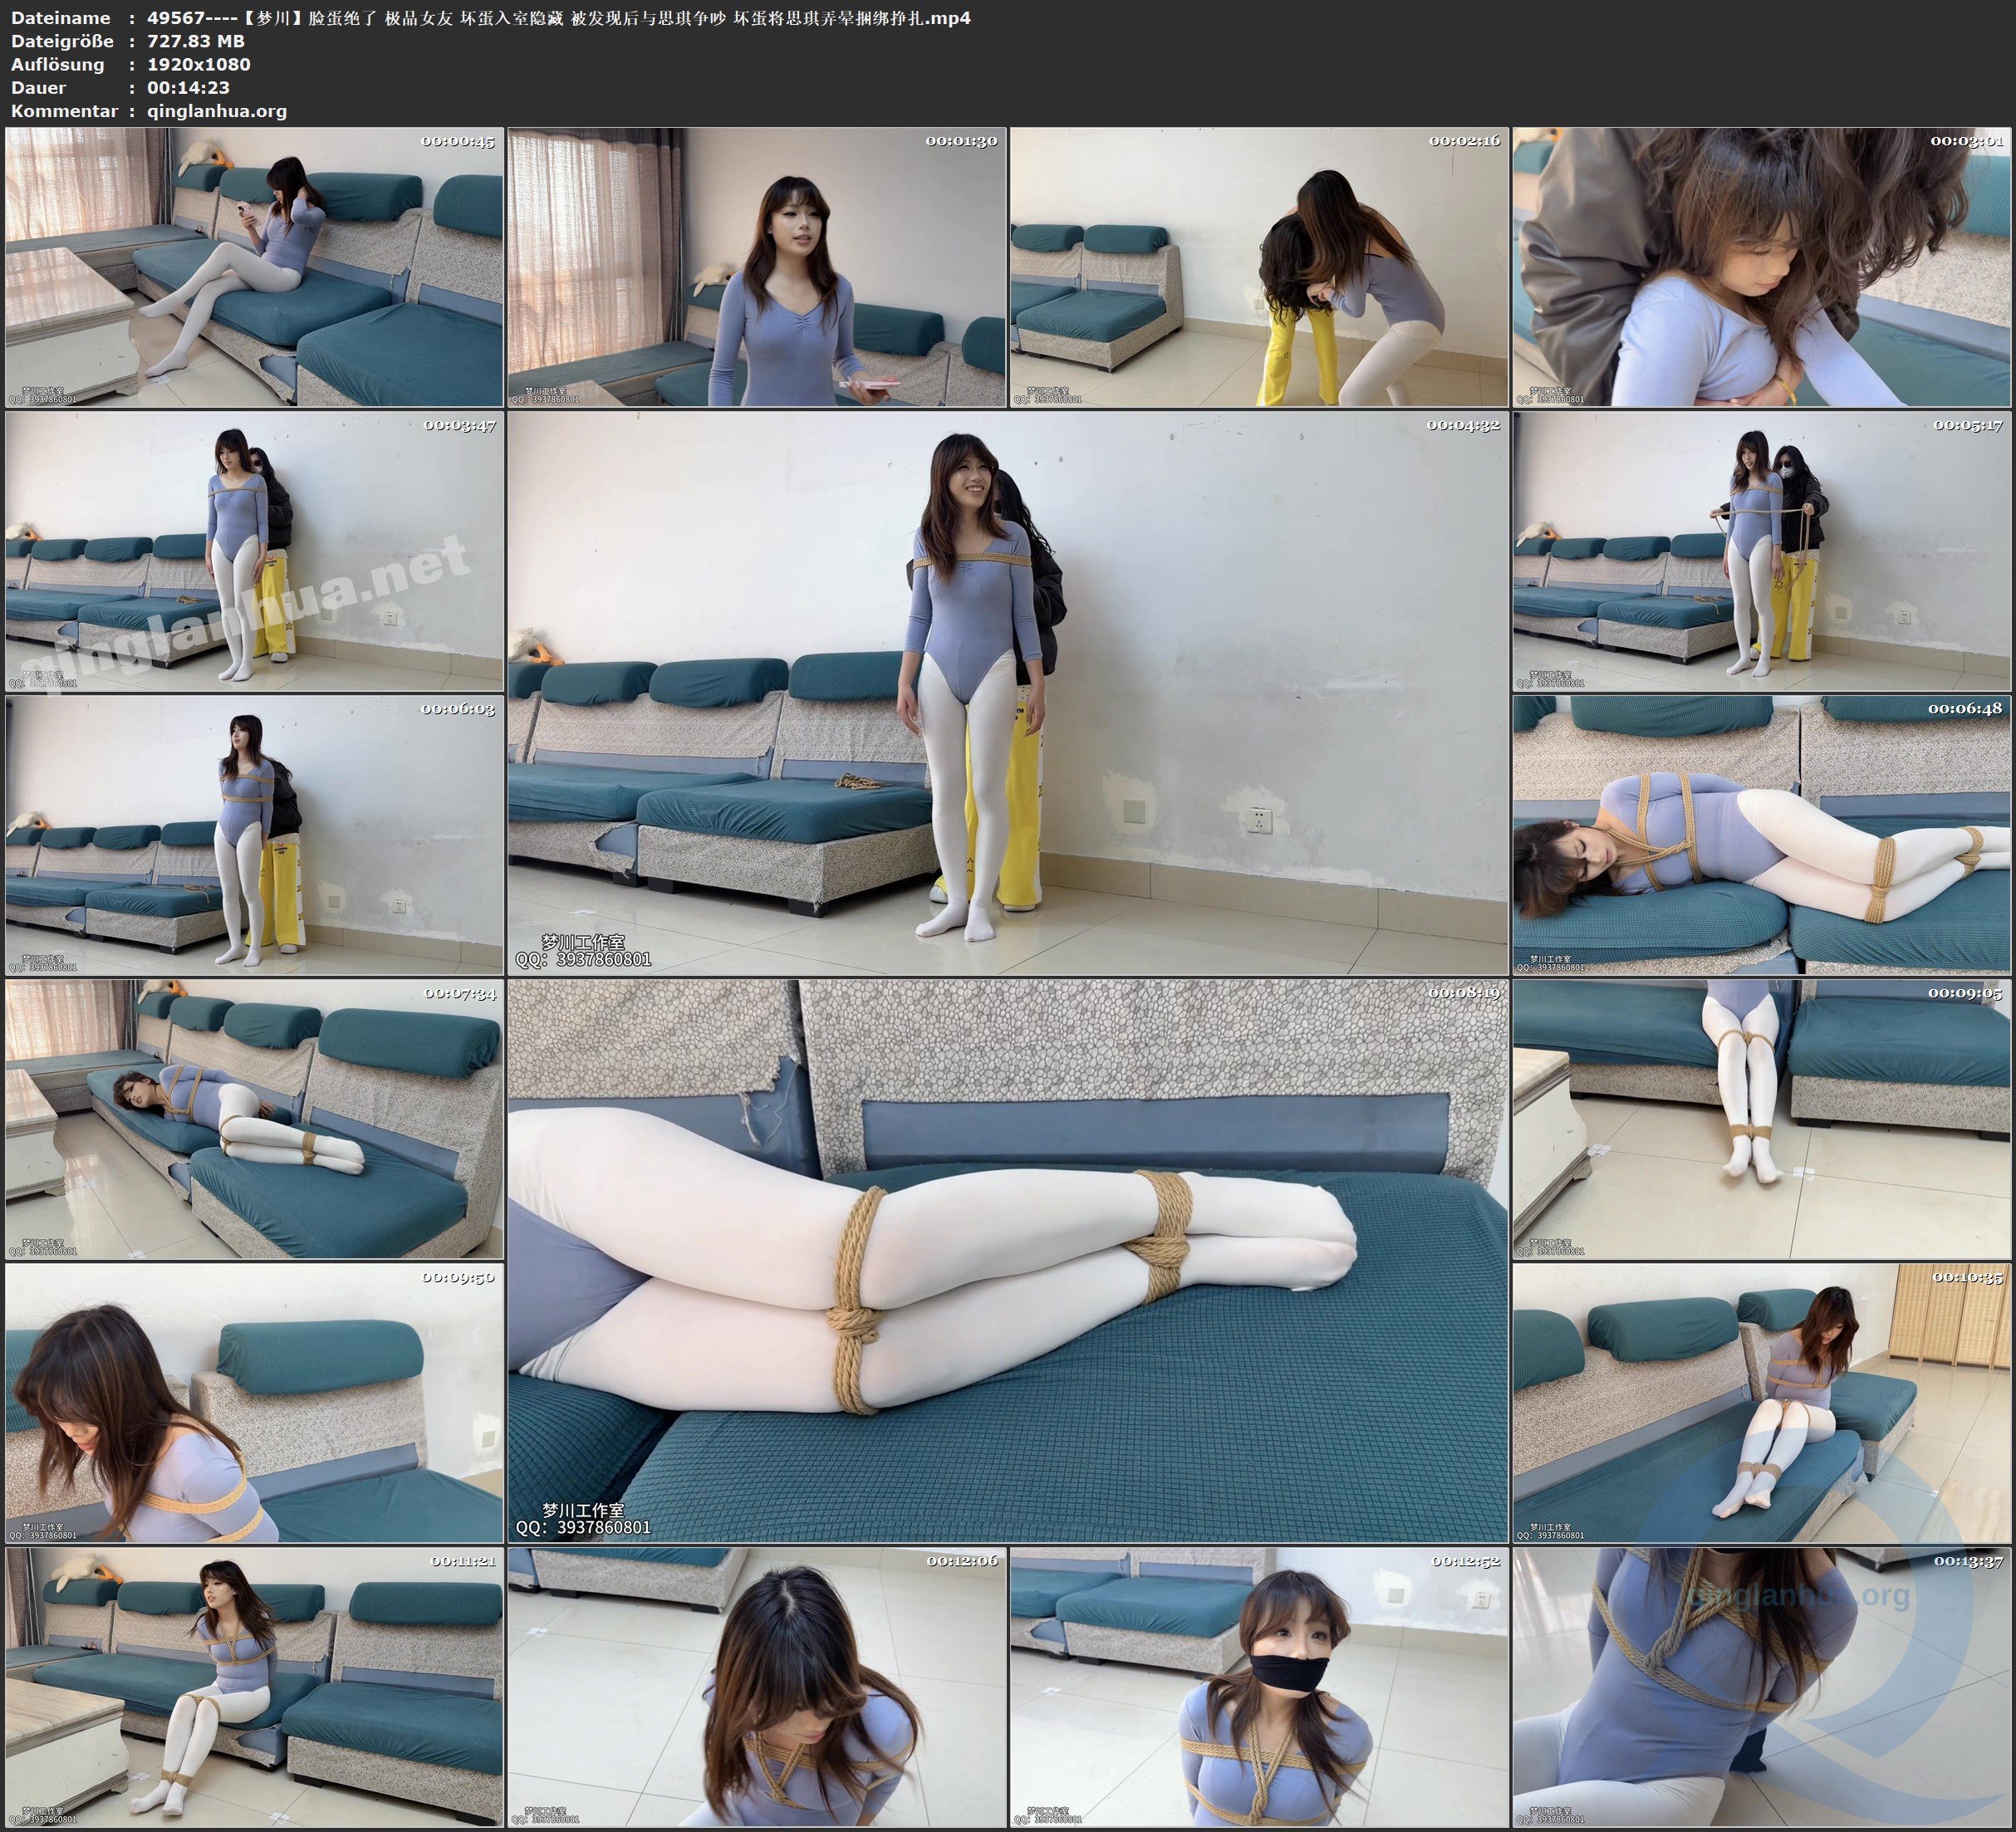Image resolution: width=2016 pixels, height=1832 pixels.
Task: Select the thumbnail timestamped 00:11:21
Action: [x=254, y=1686]
